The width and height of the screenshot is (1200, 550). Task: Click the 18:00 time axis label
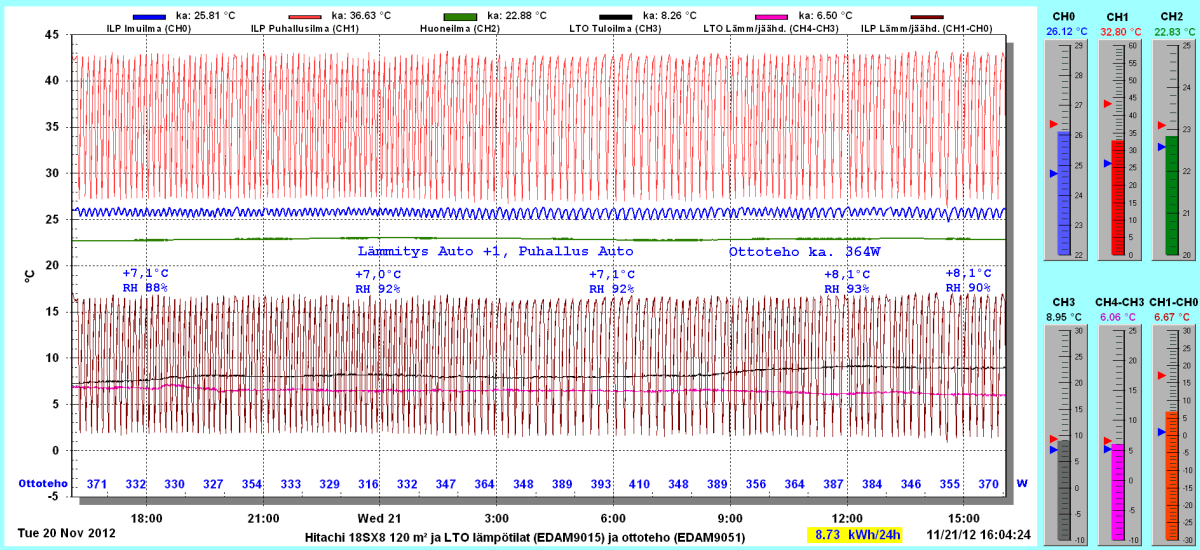click(x=147, y=518)
